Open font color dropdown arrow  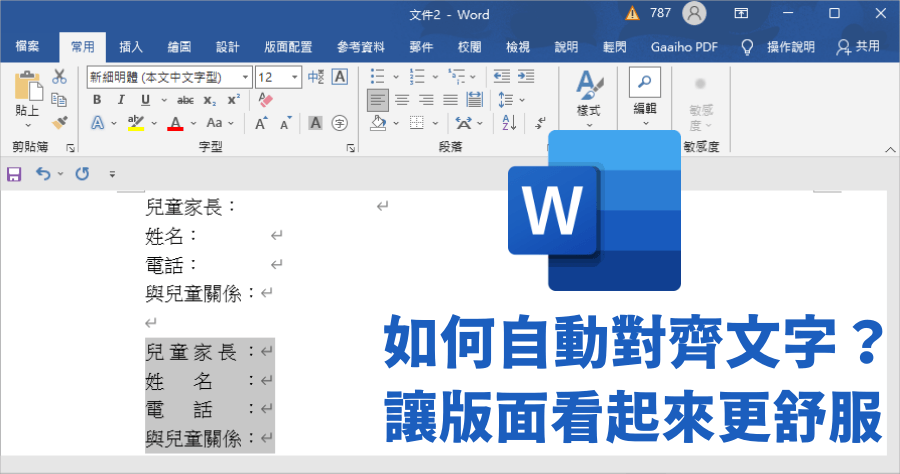(193, 123)
